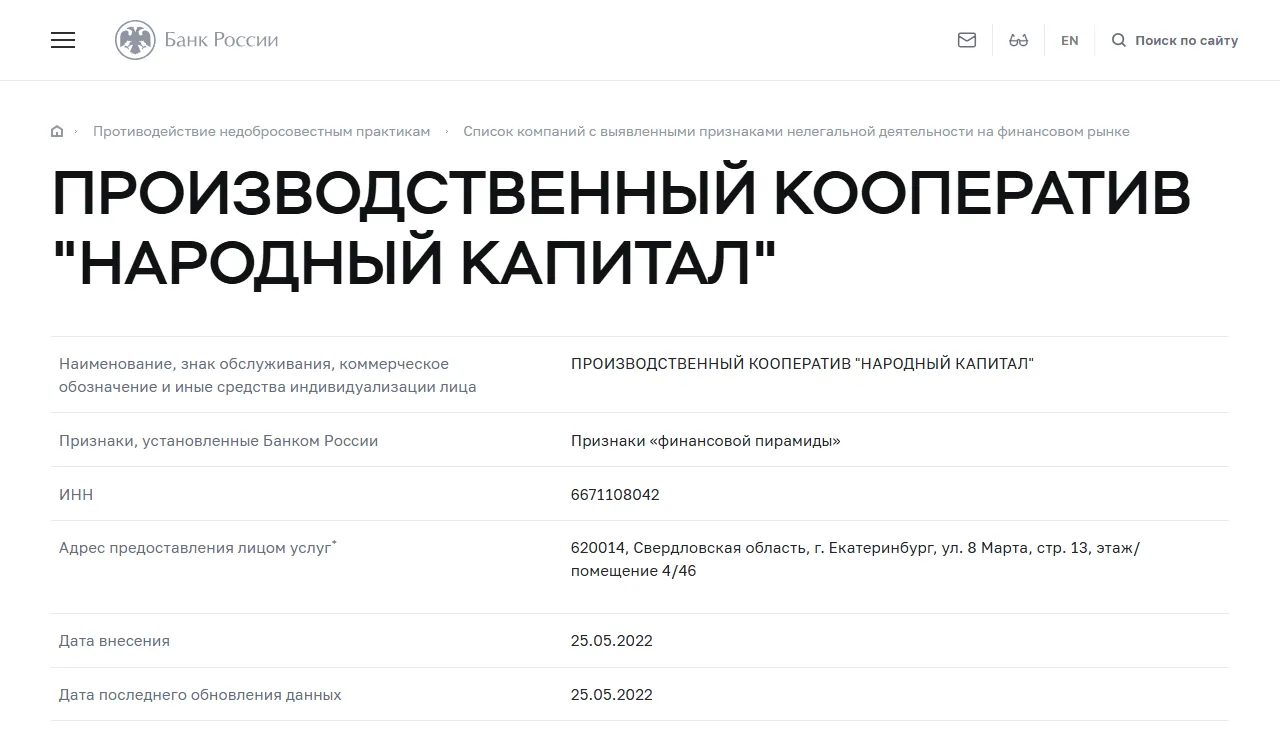Image resolution: width=1280 pixels, height=750 pixels.
Task: Click the magnifier search icon
Action: pyautogui.click(x=1119, y=40)
